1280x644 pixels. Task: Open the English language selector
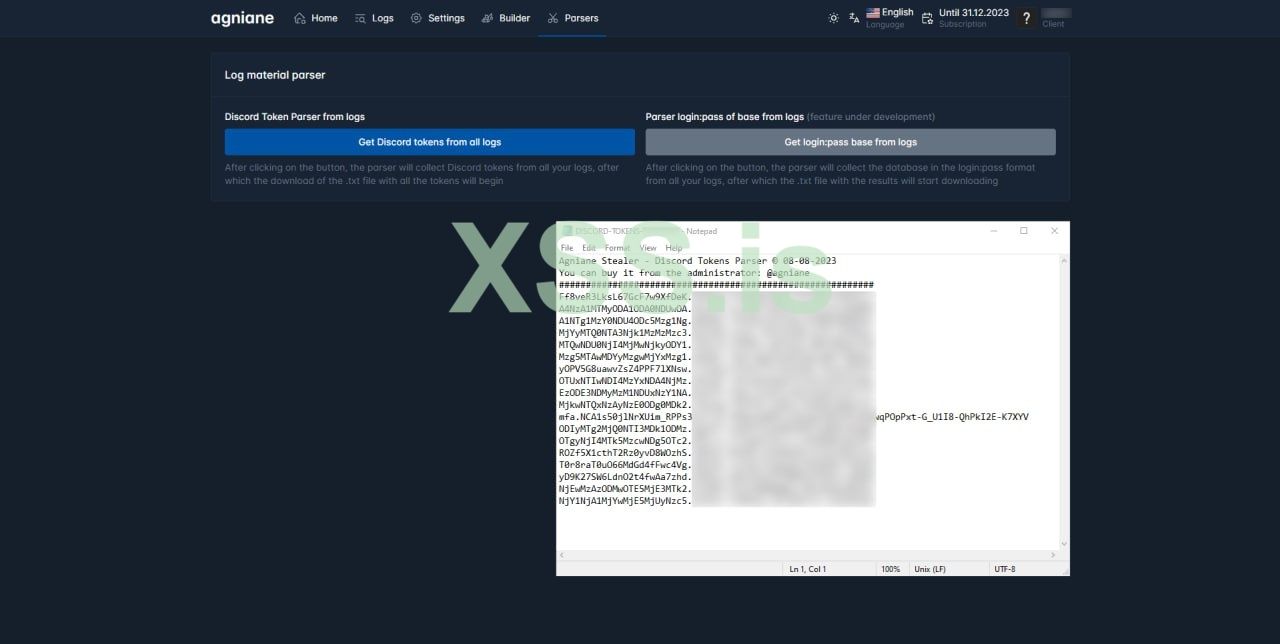890,18
